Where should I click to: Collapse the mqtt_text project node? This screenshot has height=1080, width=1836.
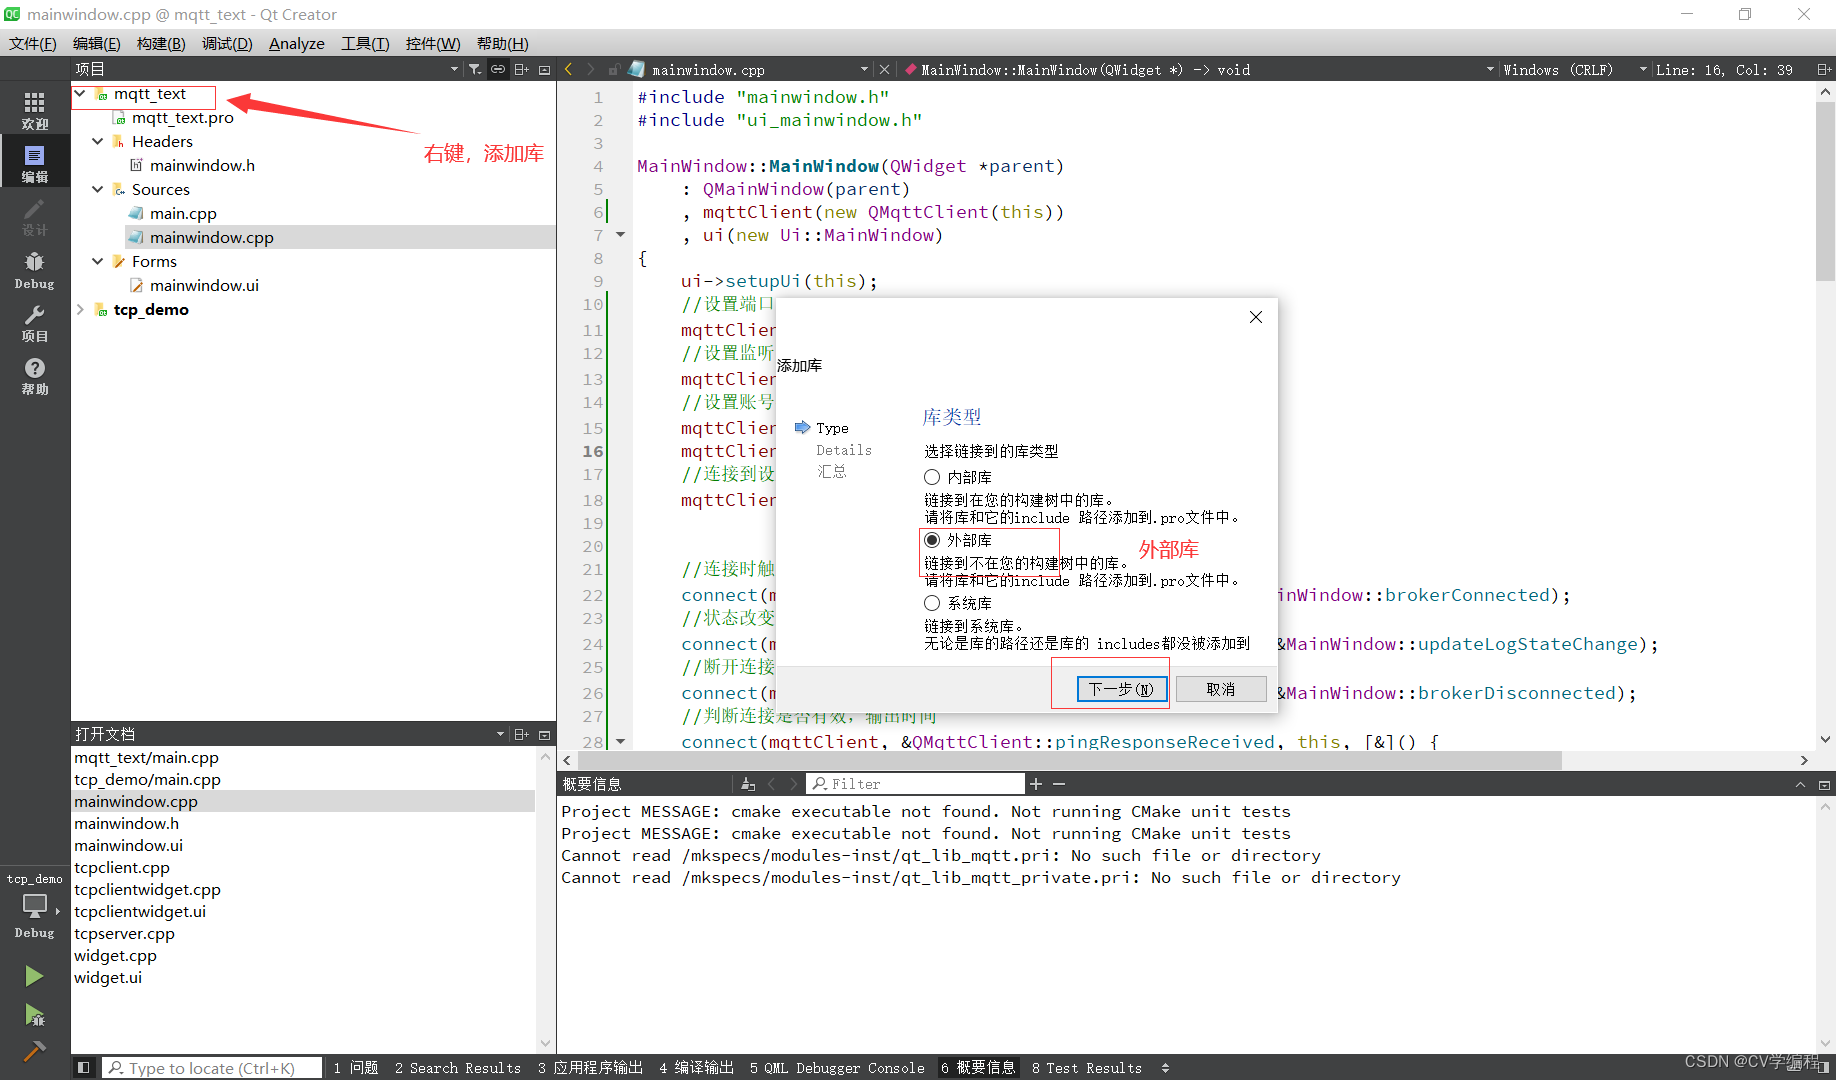(x=80, y=93)
